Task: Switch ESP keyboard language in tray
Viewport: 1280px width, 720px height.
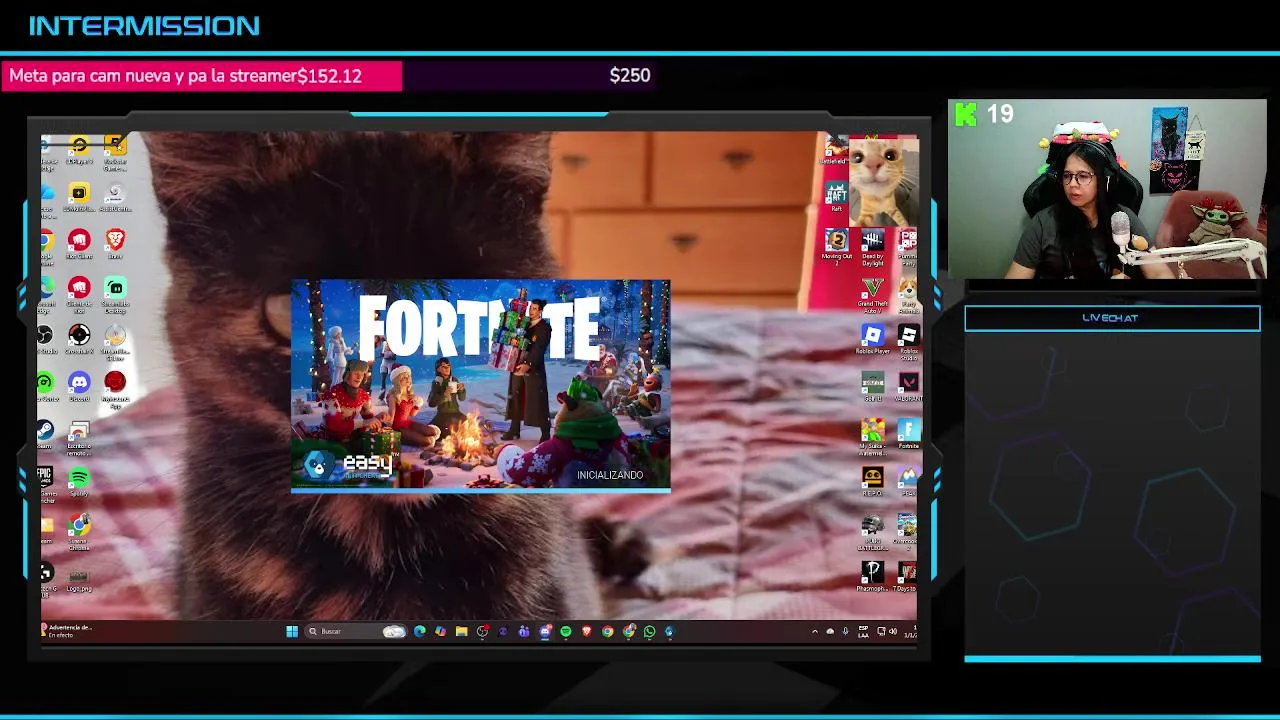Action: coord(863,631)
